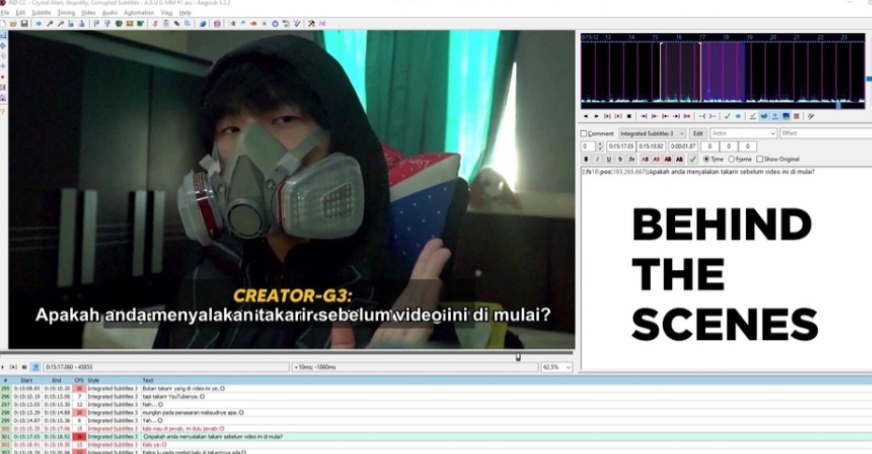Open the Subtitle menu

tap(41, 12)
